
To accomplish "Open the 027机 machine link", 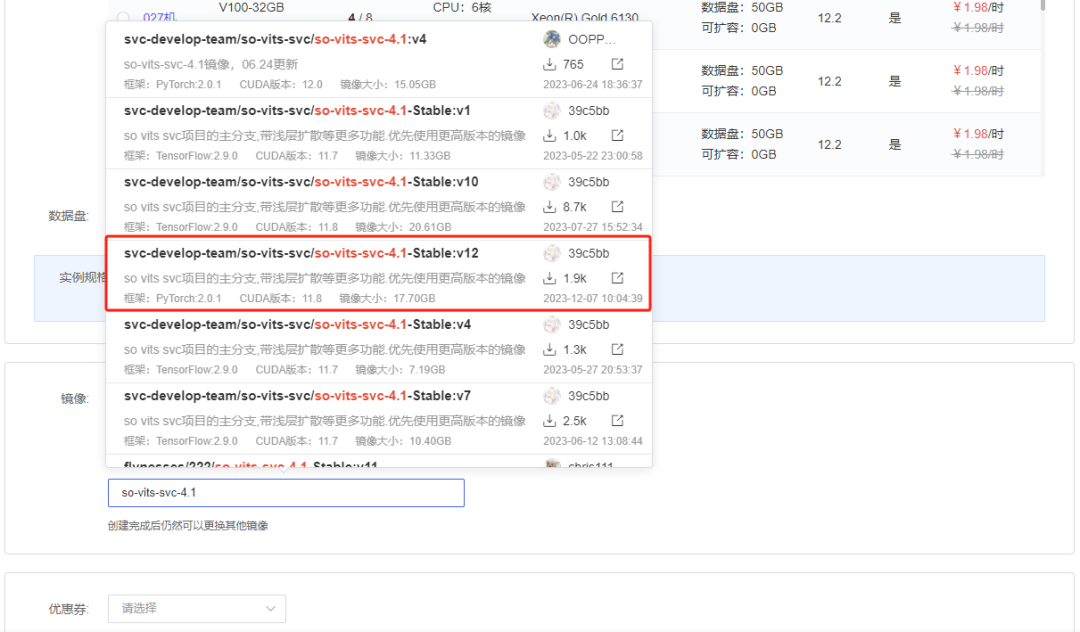I will (160, 17).
